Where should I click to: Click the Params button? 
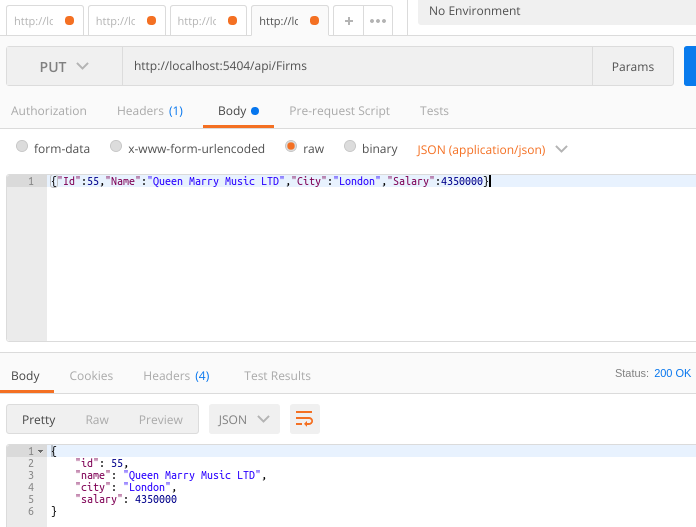pos(632,67)
